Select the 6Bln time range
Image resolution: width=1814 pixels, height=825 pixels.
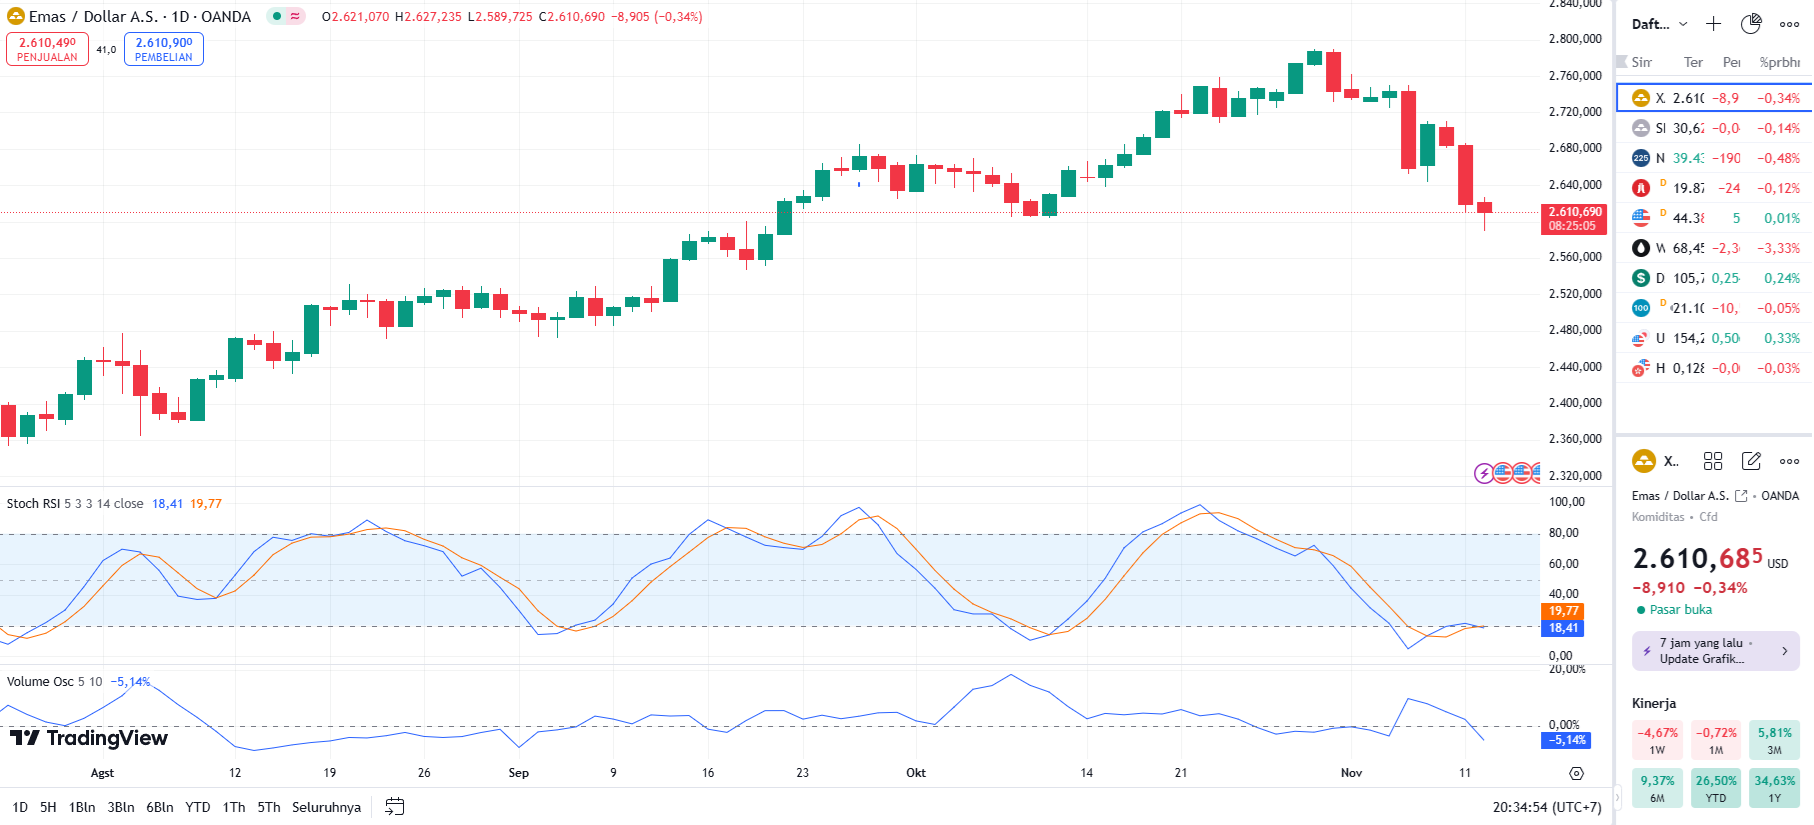(x=159, y=807)
